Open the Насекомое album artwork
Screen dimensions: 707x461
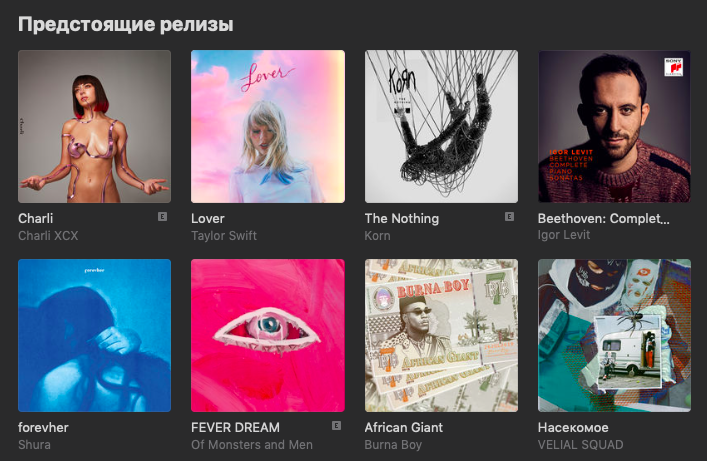(614, 335)
